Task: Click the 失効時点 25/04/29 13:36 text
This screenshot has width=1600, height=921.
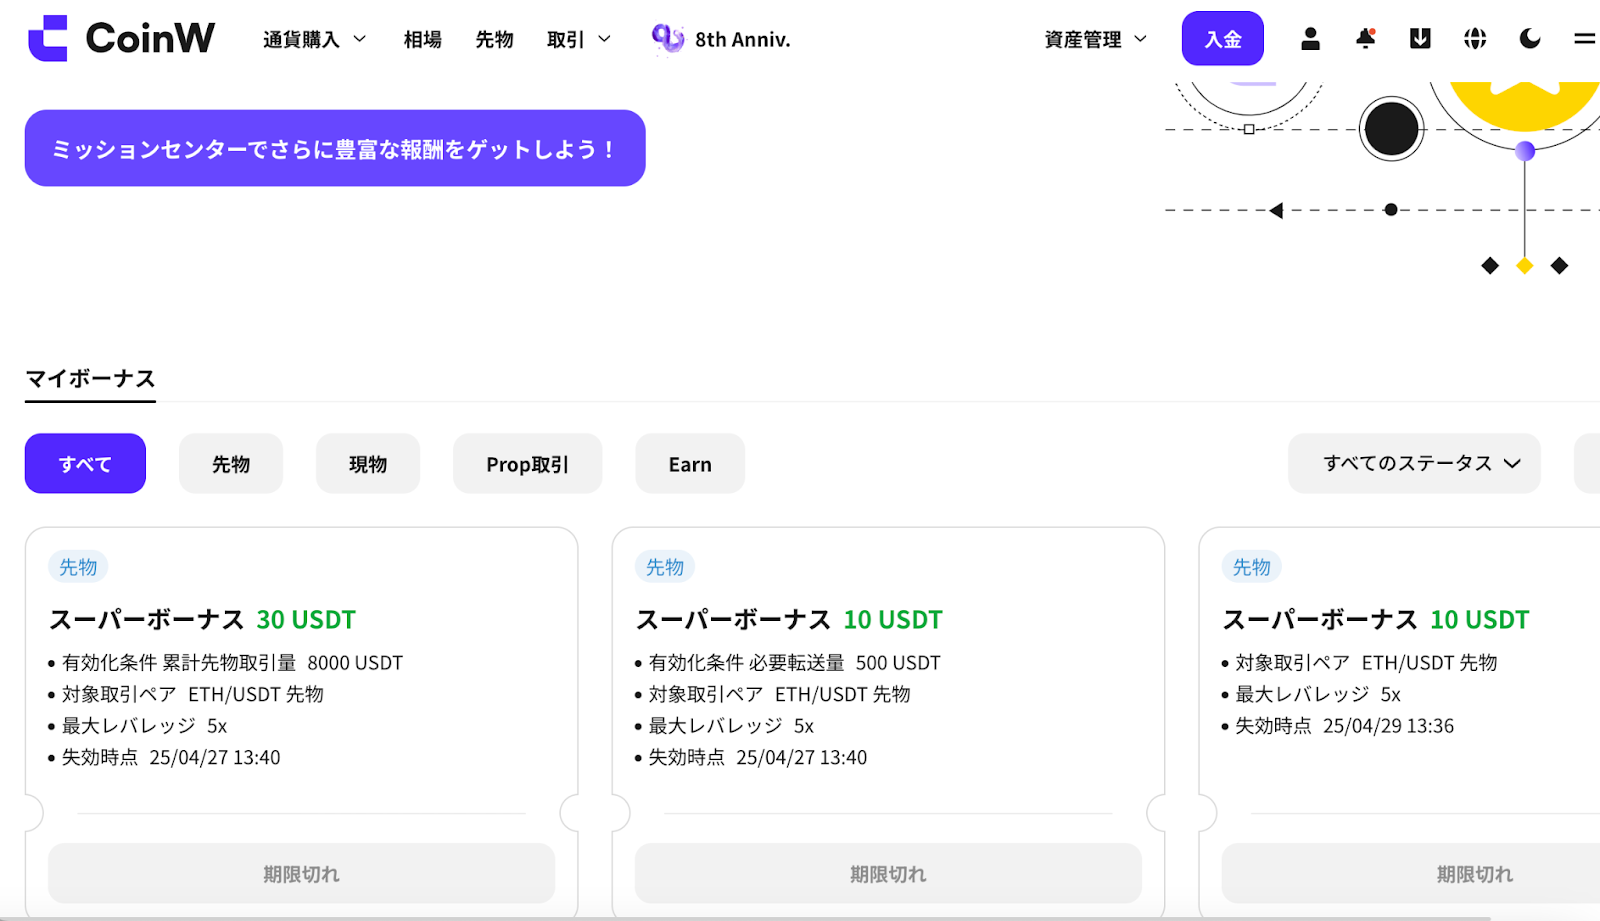Action: [1345, 726]
